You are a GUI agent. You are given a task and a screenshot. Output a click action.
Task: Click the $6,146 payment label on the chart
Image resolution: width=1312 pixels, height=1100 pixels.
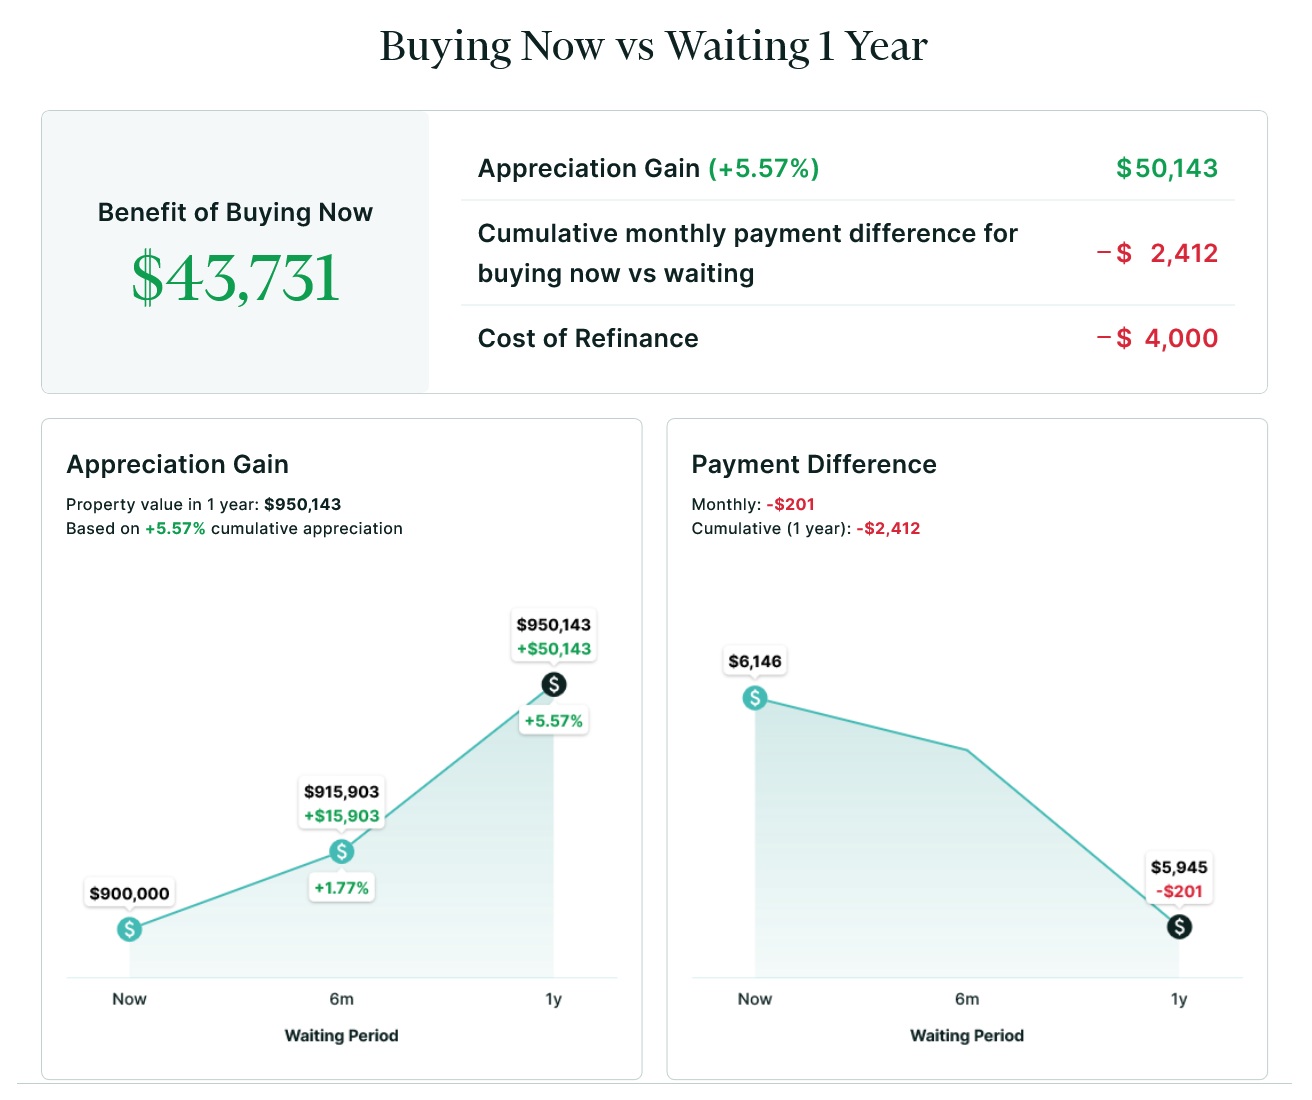pyautogui.click(x=755, y=661)
